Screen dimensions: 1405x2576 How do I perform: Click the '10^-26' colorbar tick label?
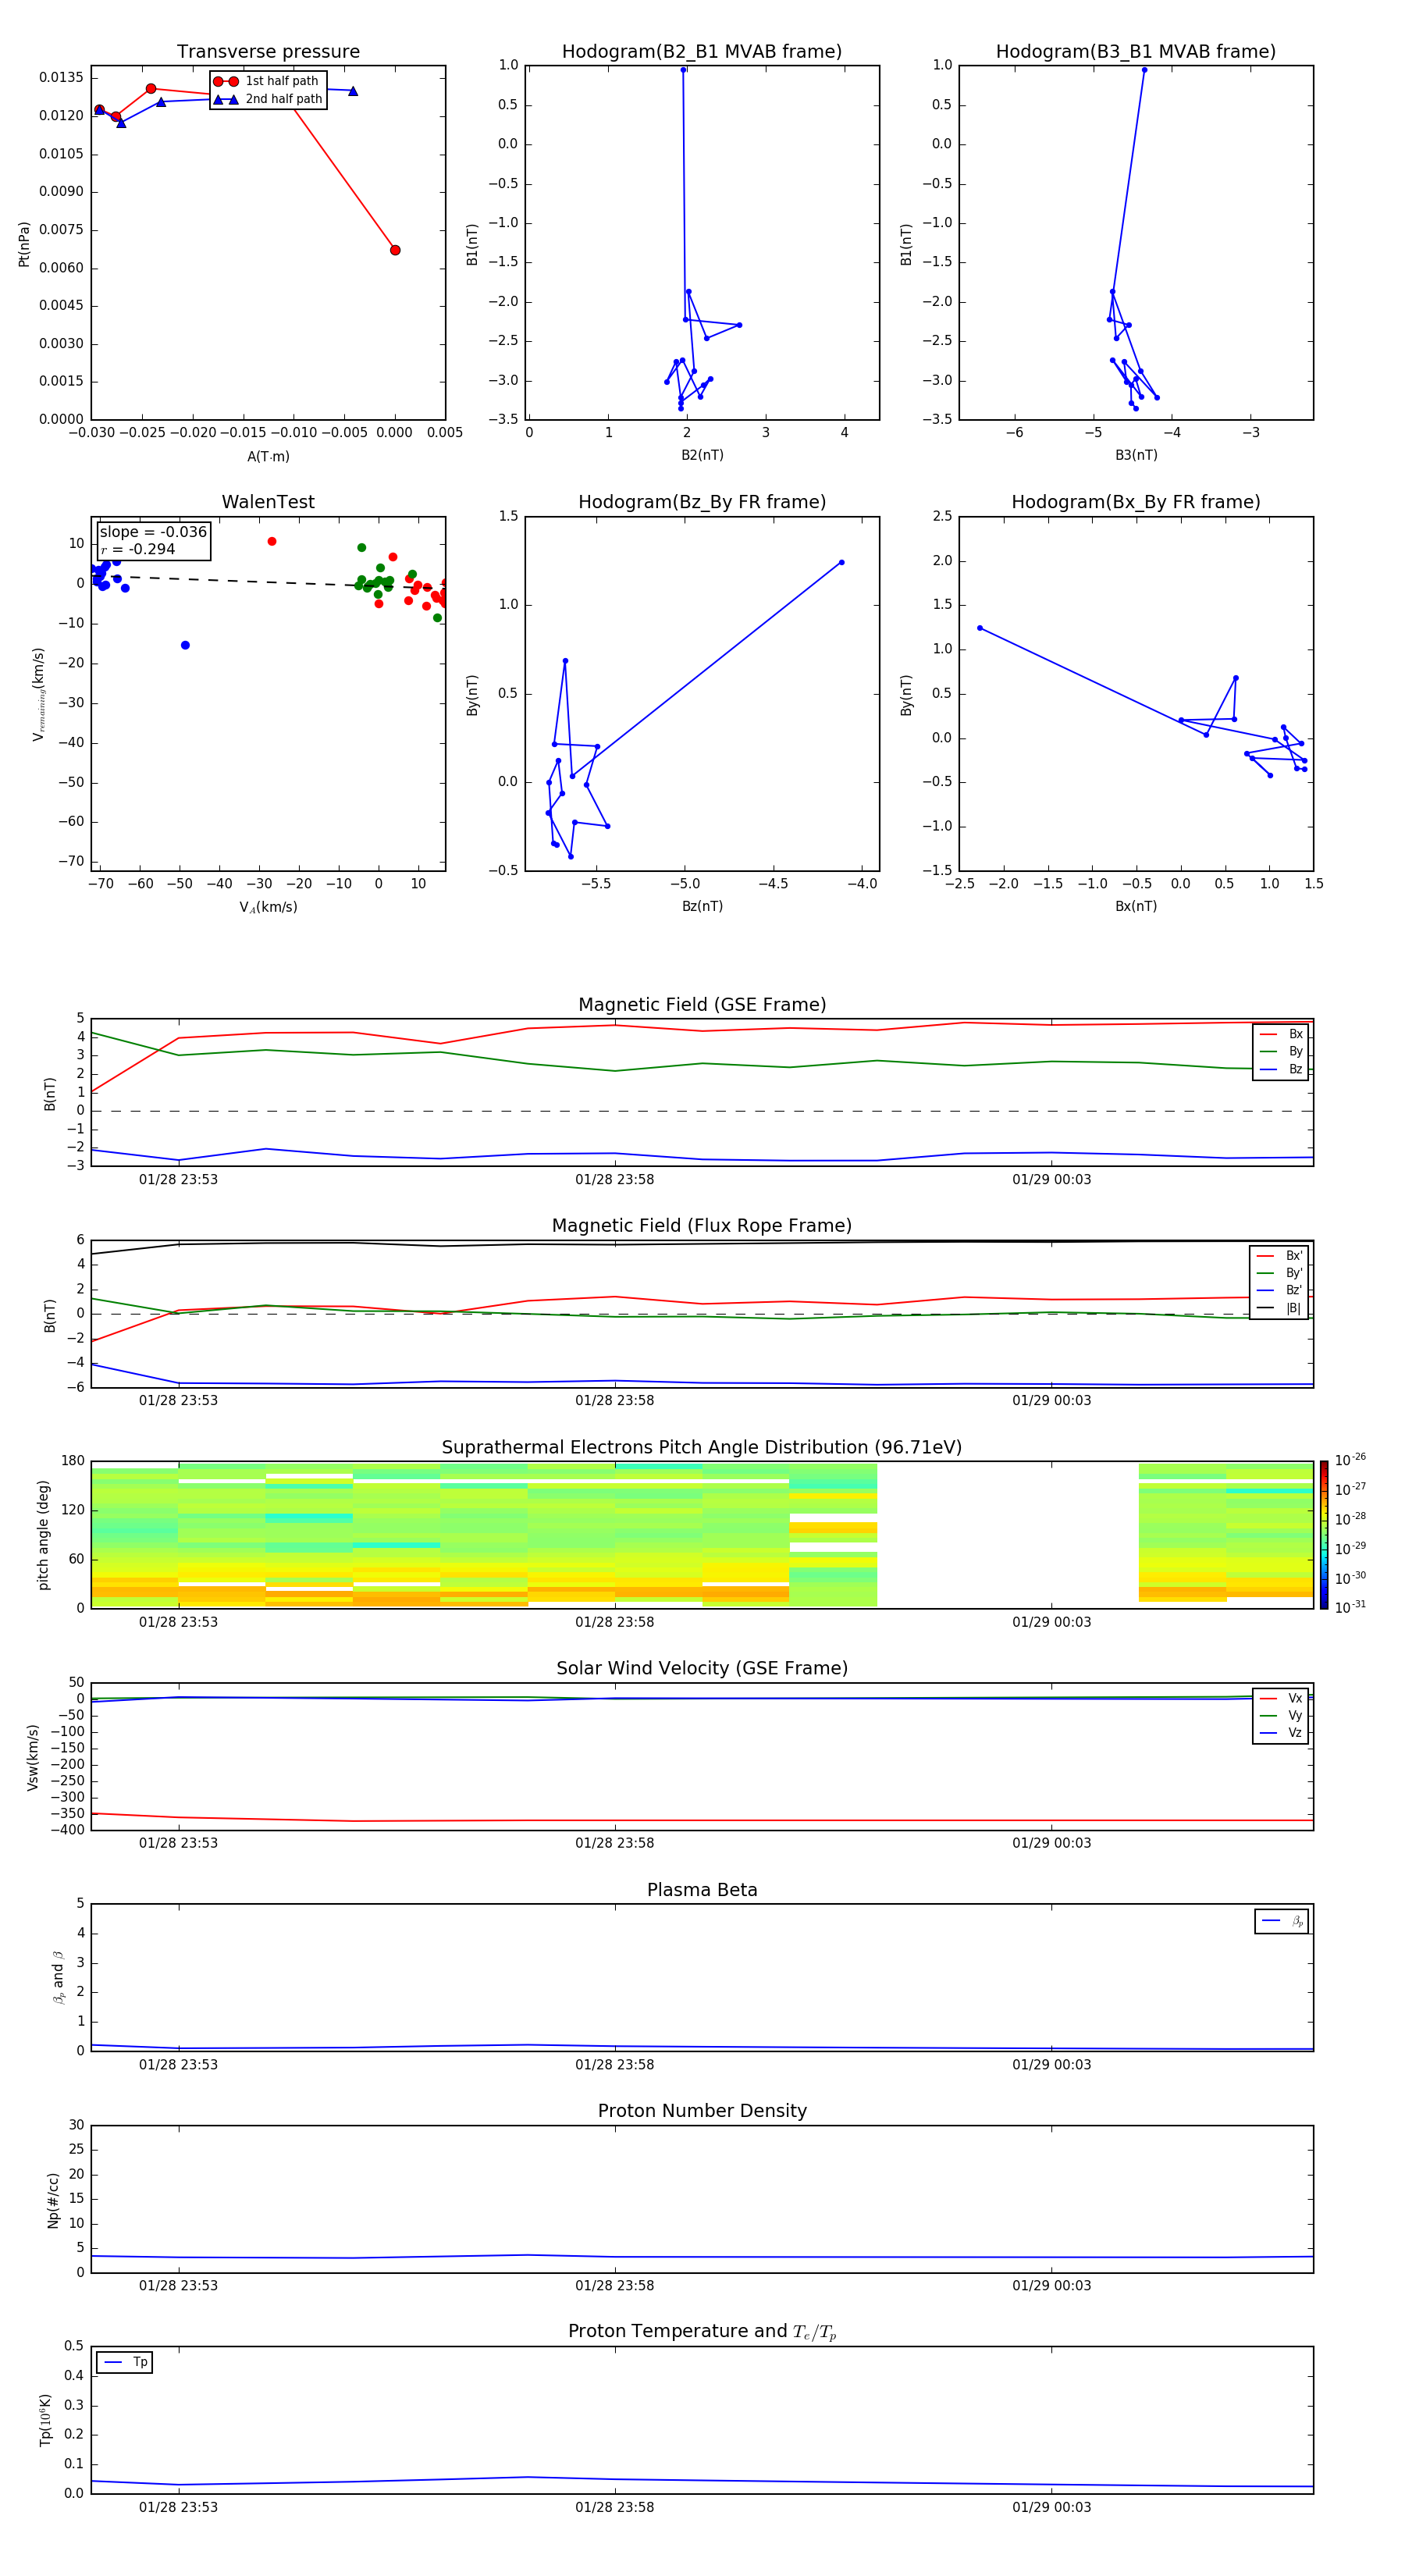coord(1350,1460)
